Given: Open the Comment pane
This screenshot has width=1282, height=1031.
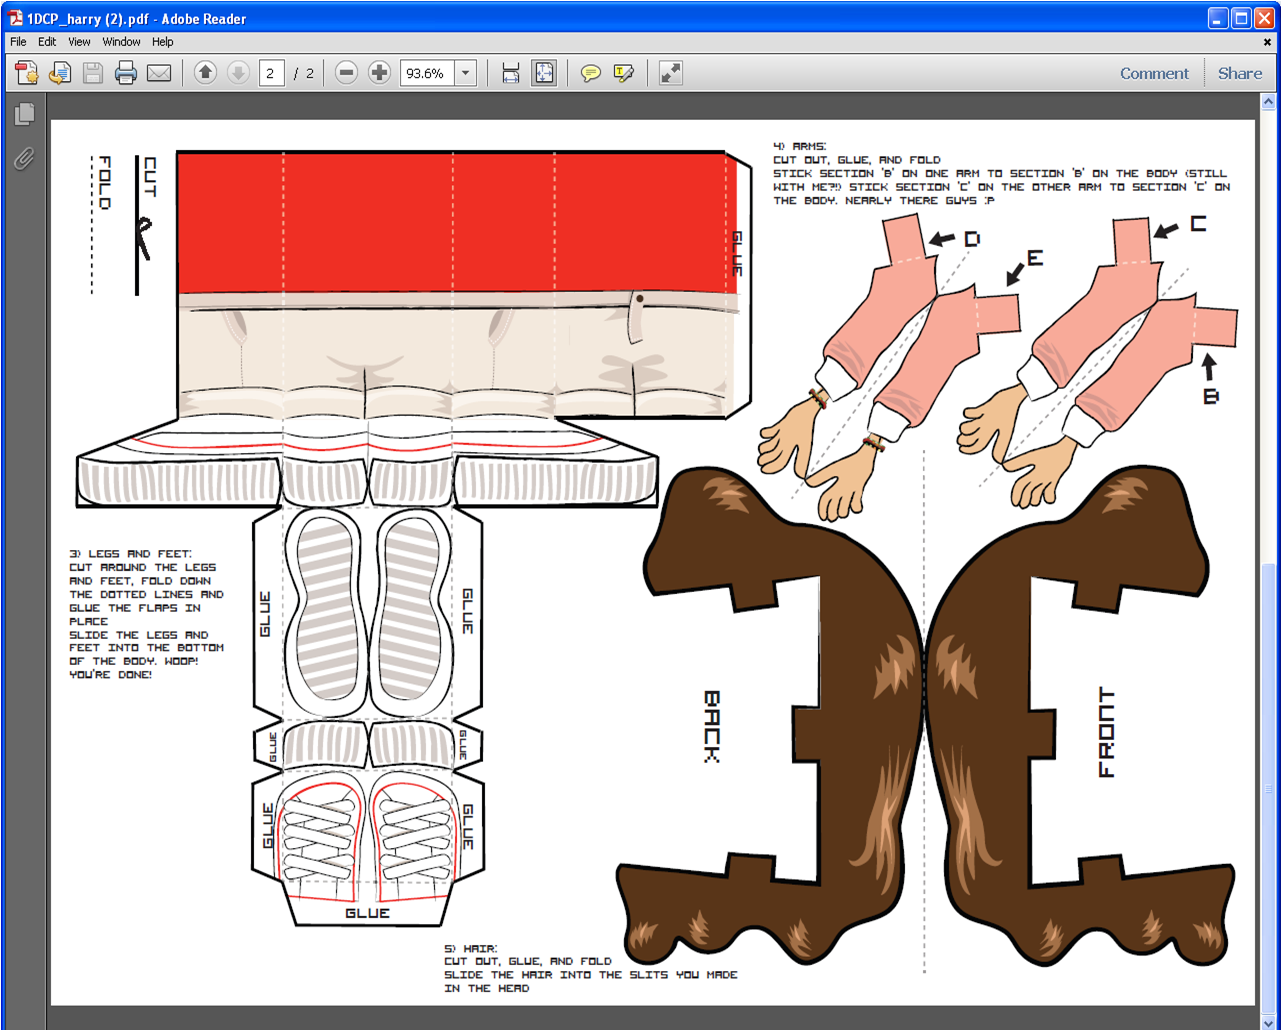Looking at the screenshot, I should (1154, 73).
